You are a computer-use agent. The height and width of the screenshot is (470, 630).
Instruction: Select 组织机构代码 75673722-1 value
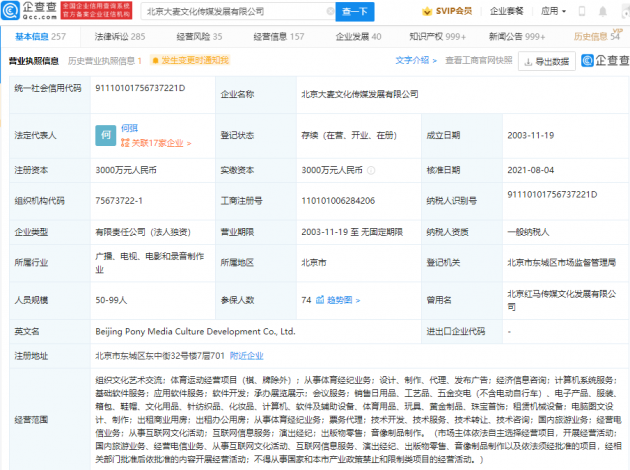click(x=119, y=201)
